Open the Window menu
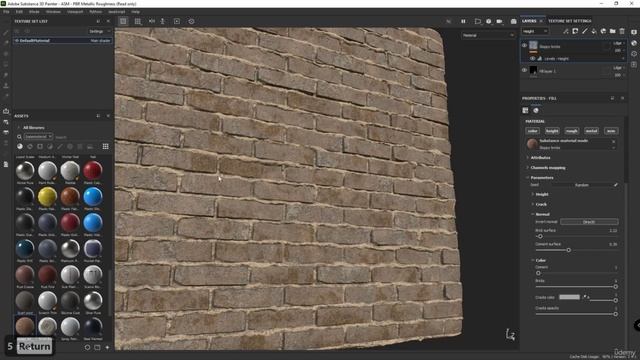 (53, 12)
